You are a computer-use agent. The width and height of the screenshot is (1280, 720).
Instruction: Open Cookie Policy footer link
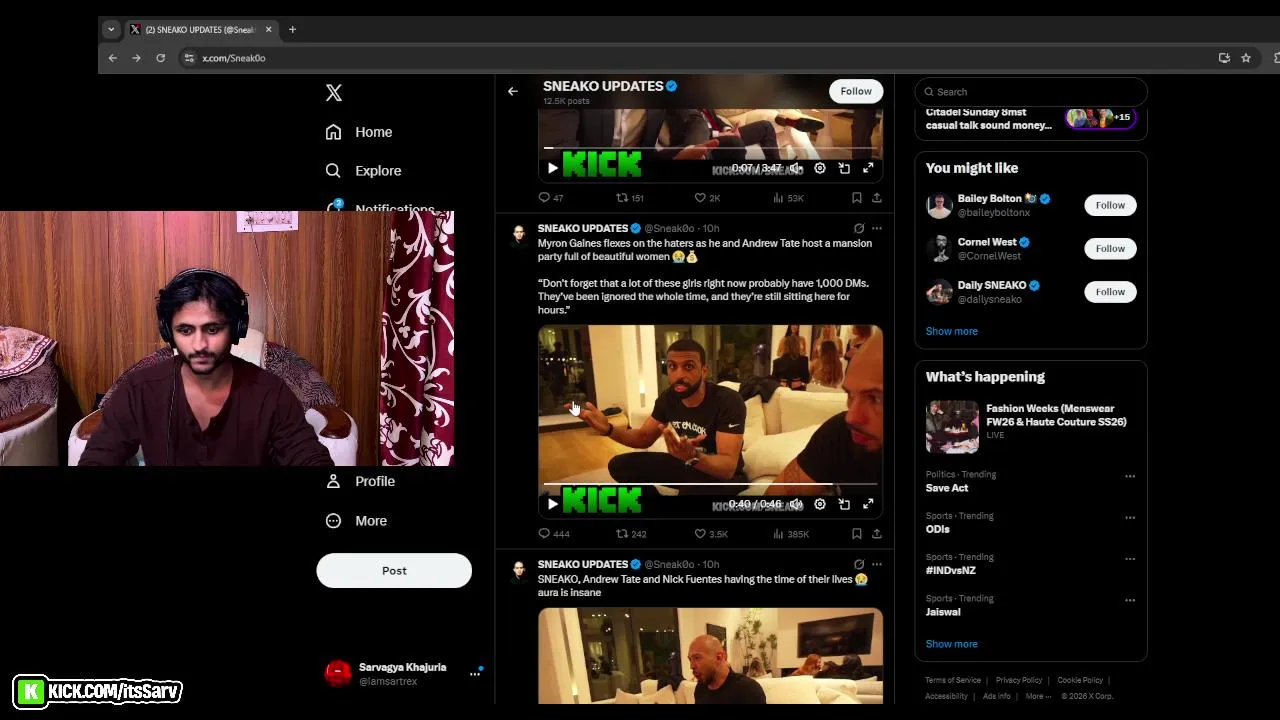[x=1080, y=680]
